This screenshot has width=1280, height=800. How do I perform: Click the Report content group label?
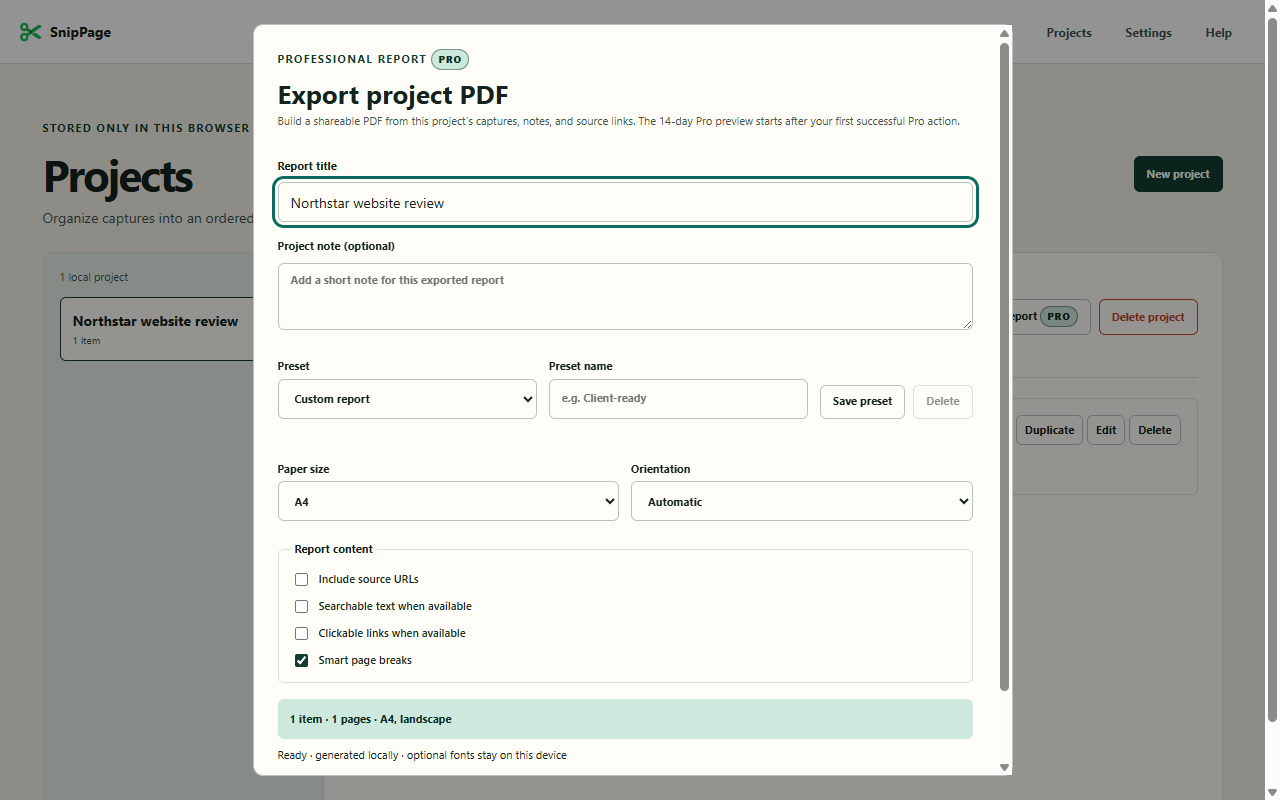(333, 549)
